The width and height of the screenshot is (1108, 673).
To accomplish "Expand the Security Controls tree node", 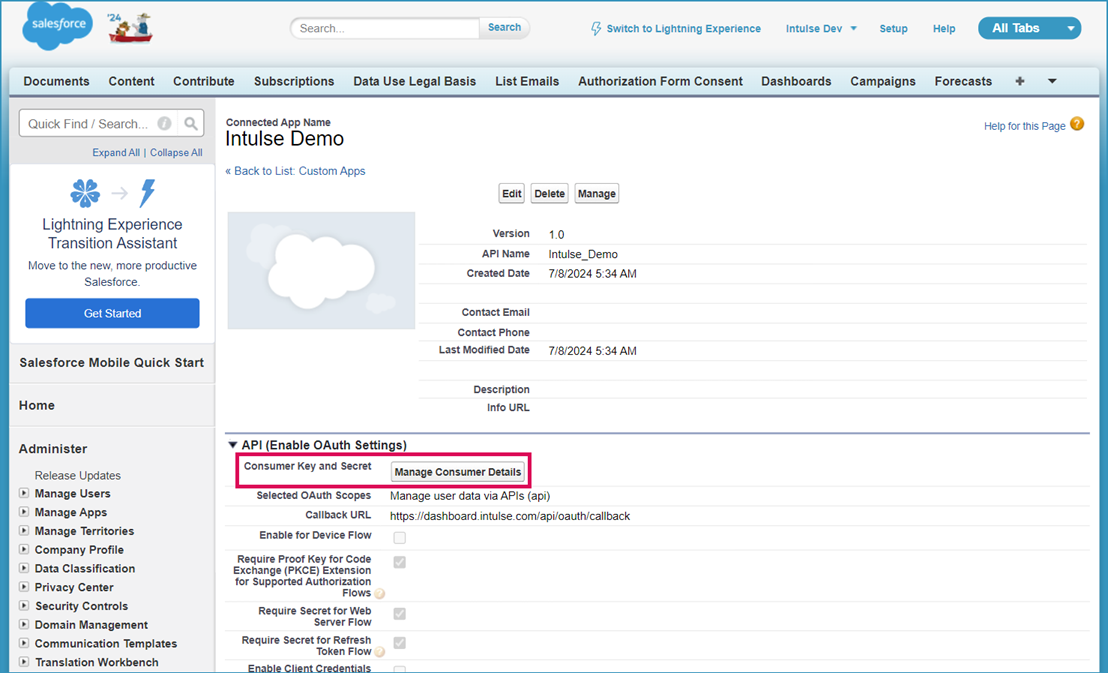I will click(24, 606).
